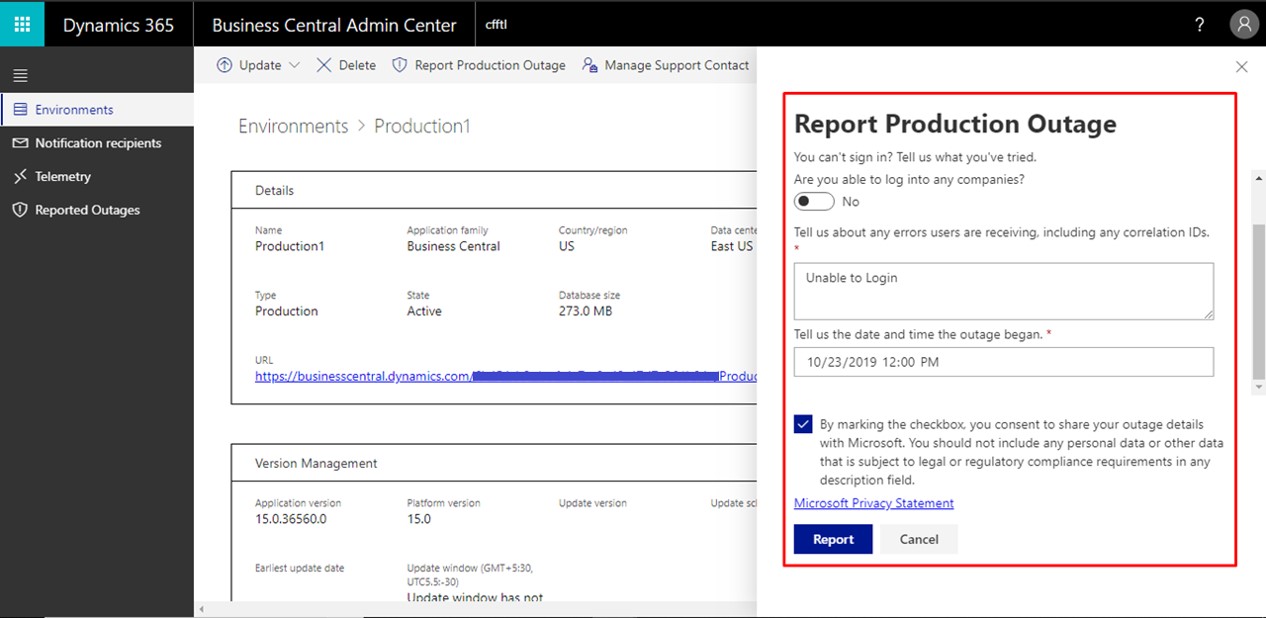This screenshot has width=1266, height=618.
Task: Toggle the log into companies switch
Action: (x=814, y=201)
